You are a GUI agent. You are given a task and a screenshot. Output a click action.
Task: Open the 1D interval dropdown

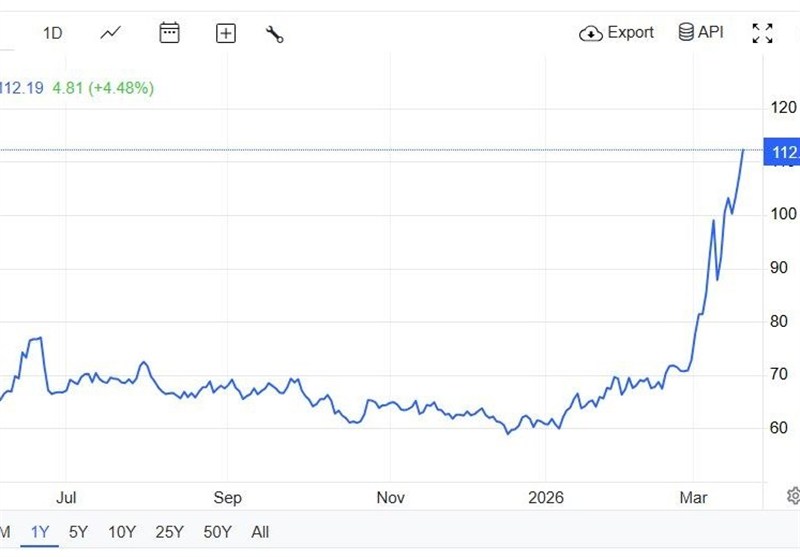pos(52,33)
